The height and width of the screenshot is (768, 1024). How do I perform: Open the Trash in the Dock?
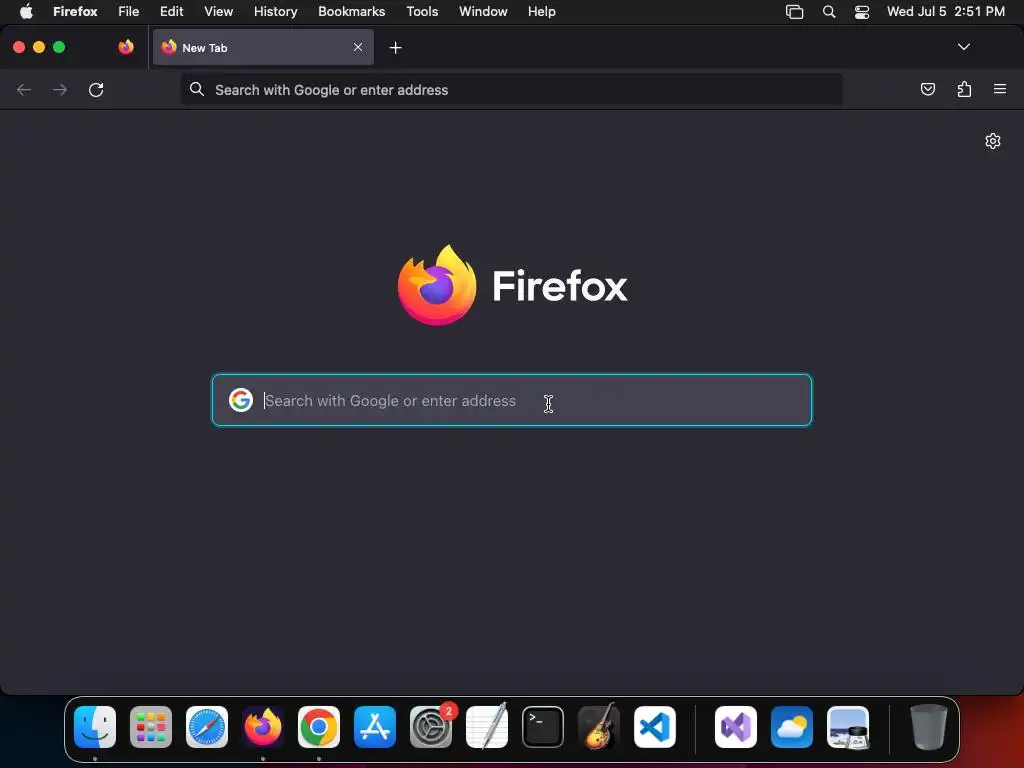tap(929, 727)
